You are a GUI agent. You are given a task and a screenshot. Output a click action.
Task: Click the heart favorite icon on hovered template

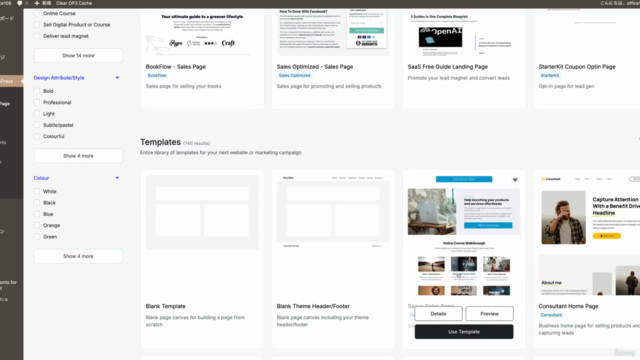click(515, 180)
